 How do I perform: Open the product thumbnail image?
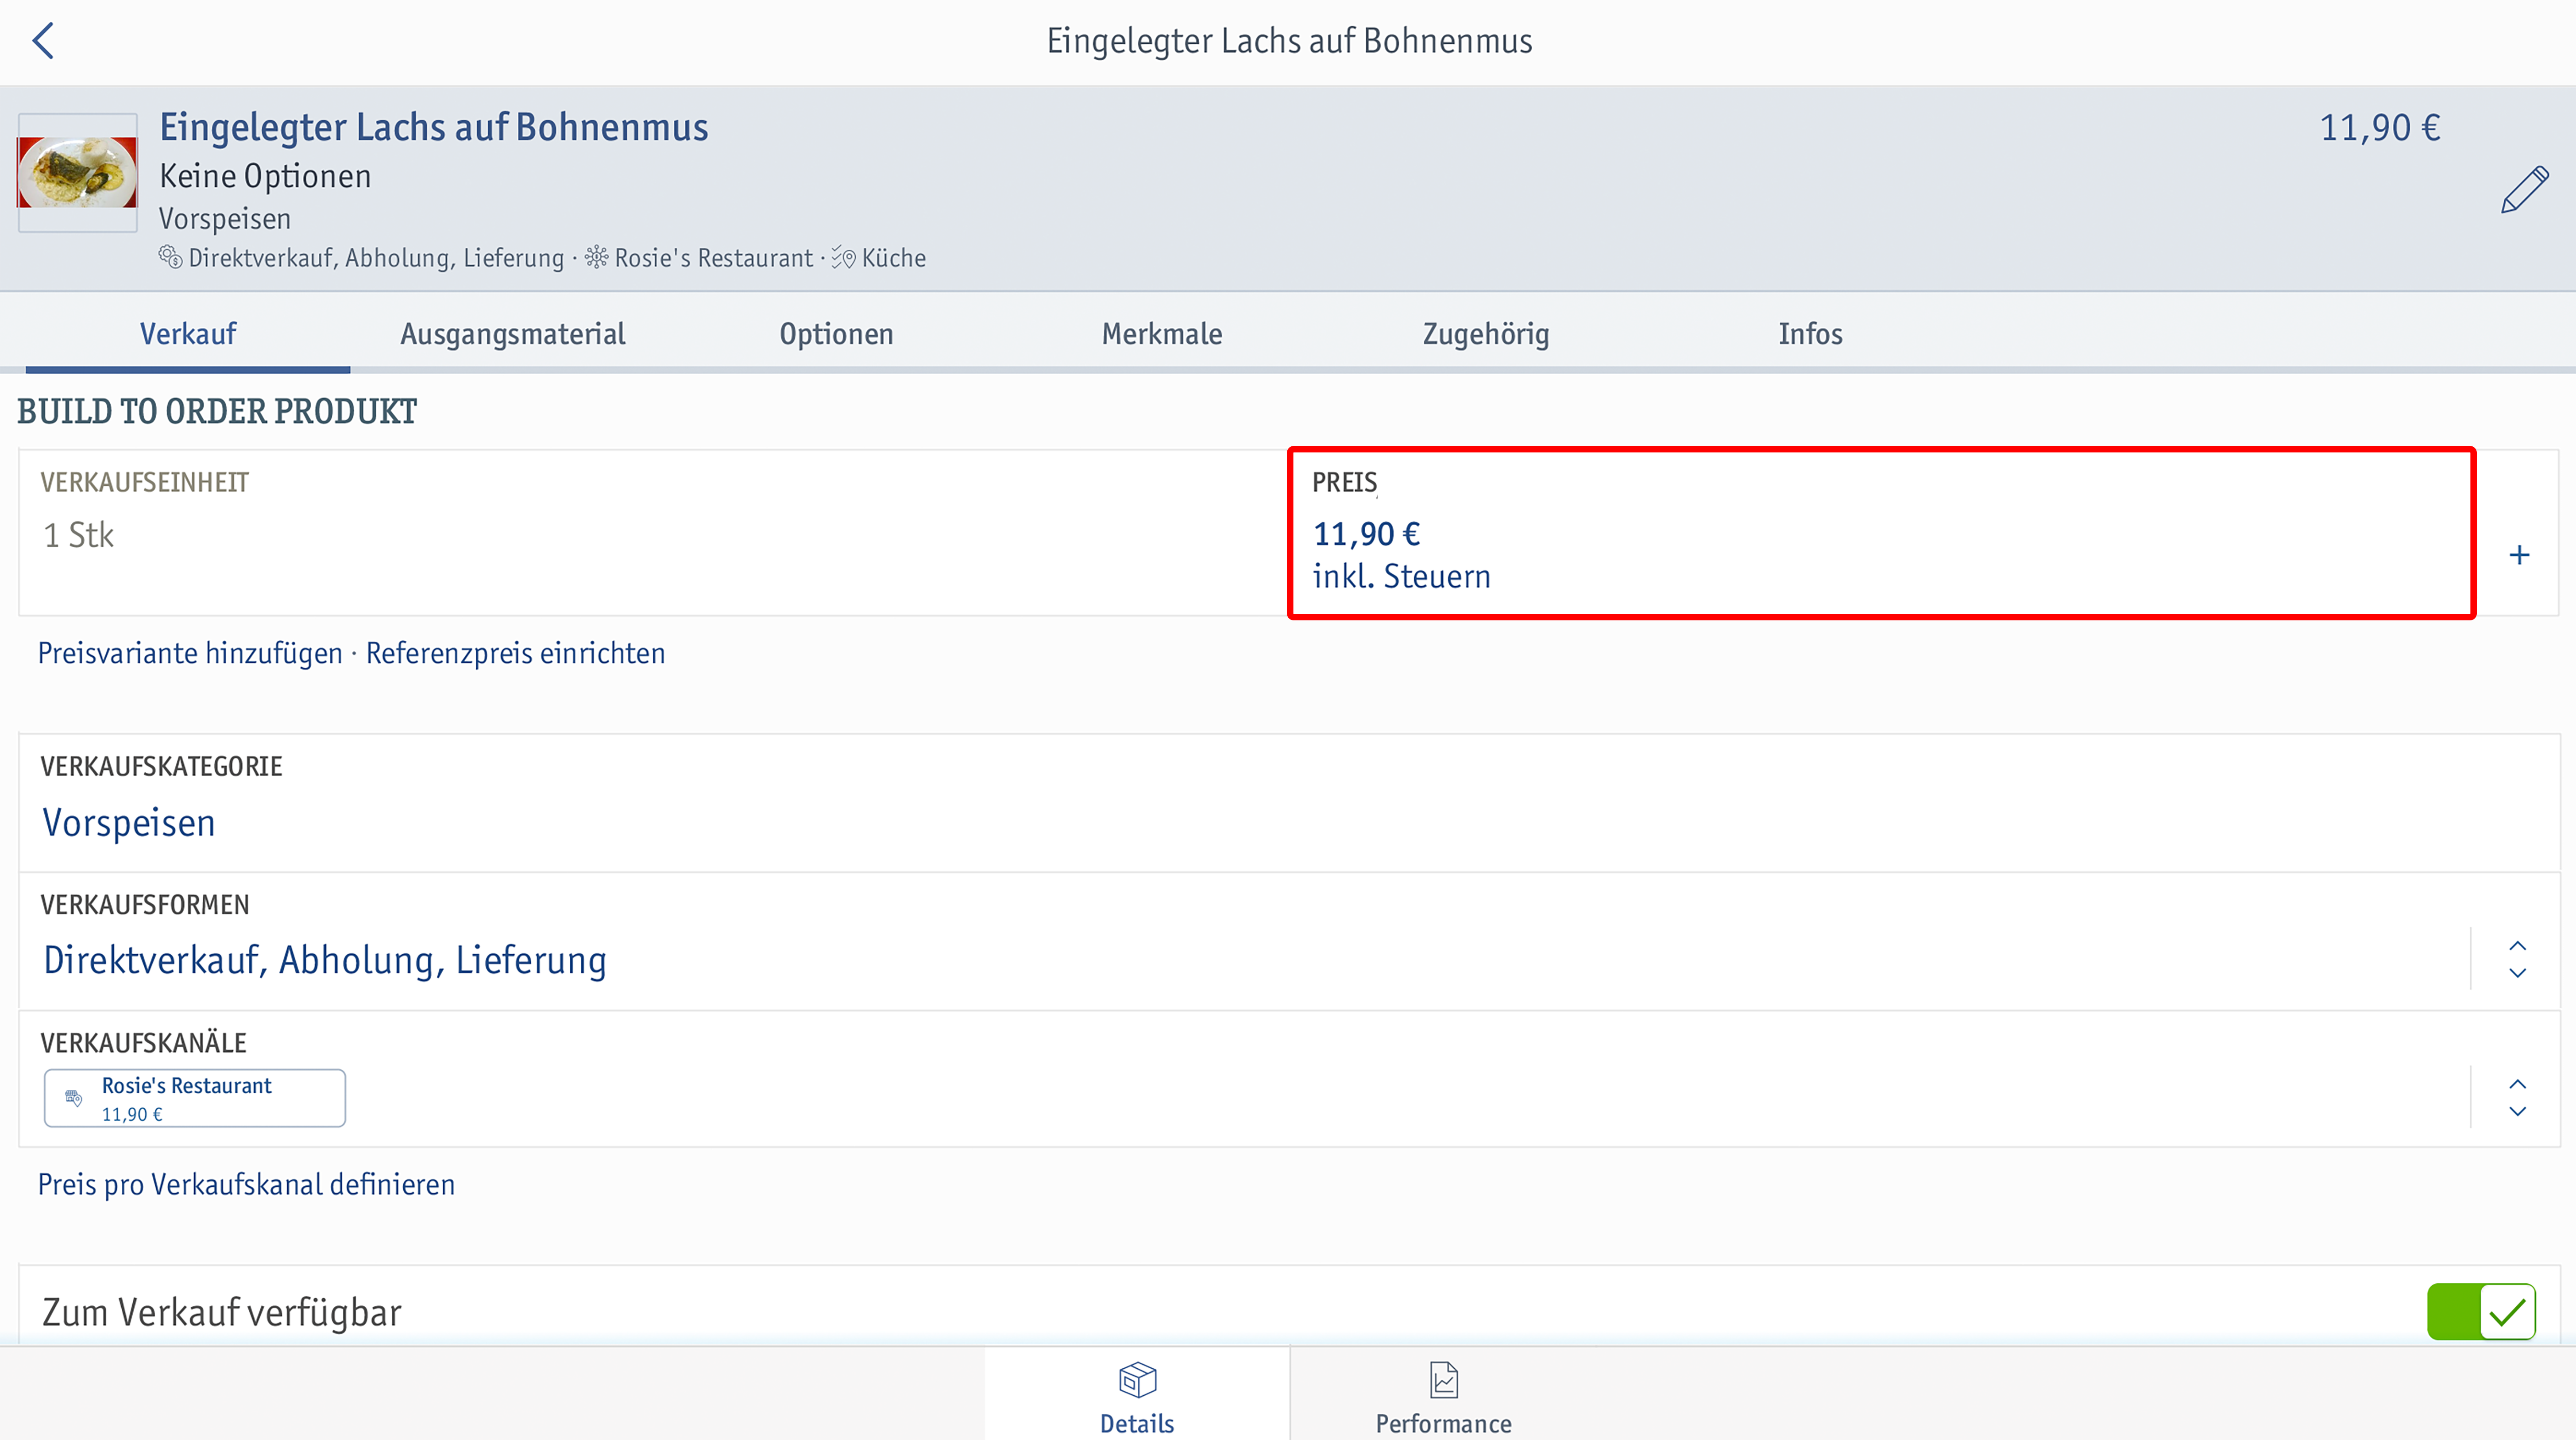pos(77,173)
